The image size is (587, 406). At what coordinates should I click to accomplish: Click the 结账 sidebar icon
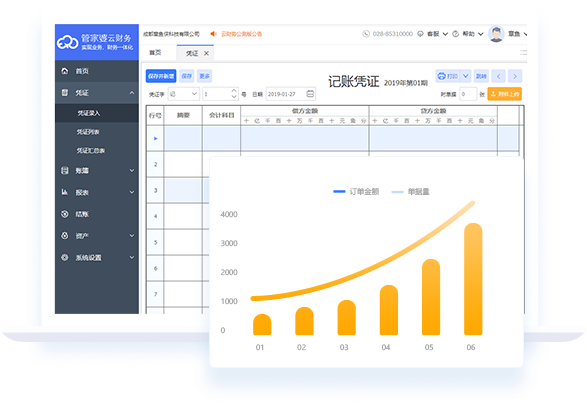pyautogui.click(x=65, y=214)
